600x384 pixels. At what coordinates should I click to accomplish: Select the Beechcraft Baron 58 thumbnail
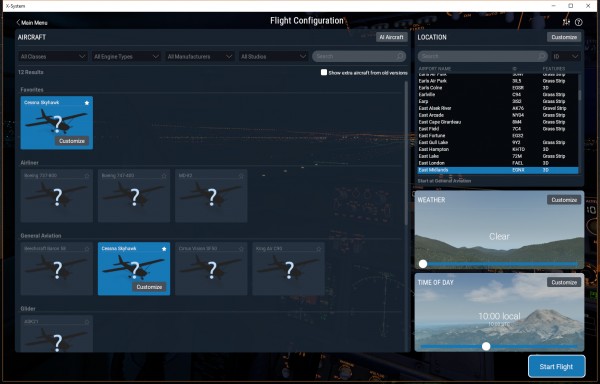tap(57, 269)
